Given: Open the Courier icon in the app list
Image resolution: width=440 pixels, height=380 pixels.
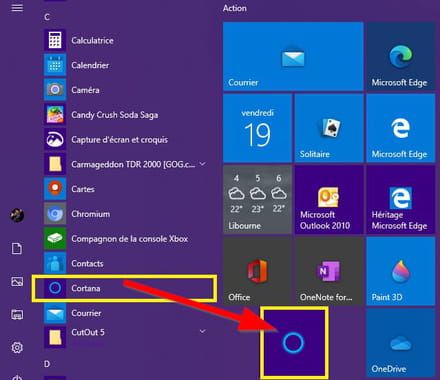Looking at the screenshot, I should 55,313.
